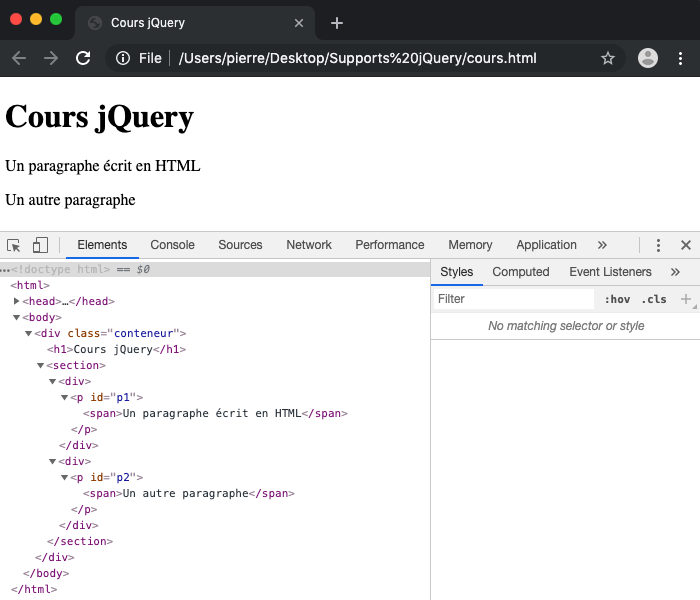Add new style rule plus button
The height and width of the screenshot is (600, 700).
coord(686,299)
